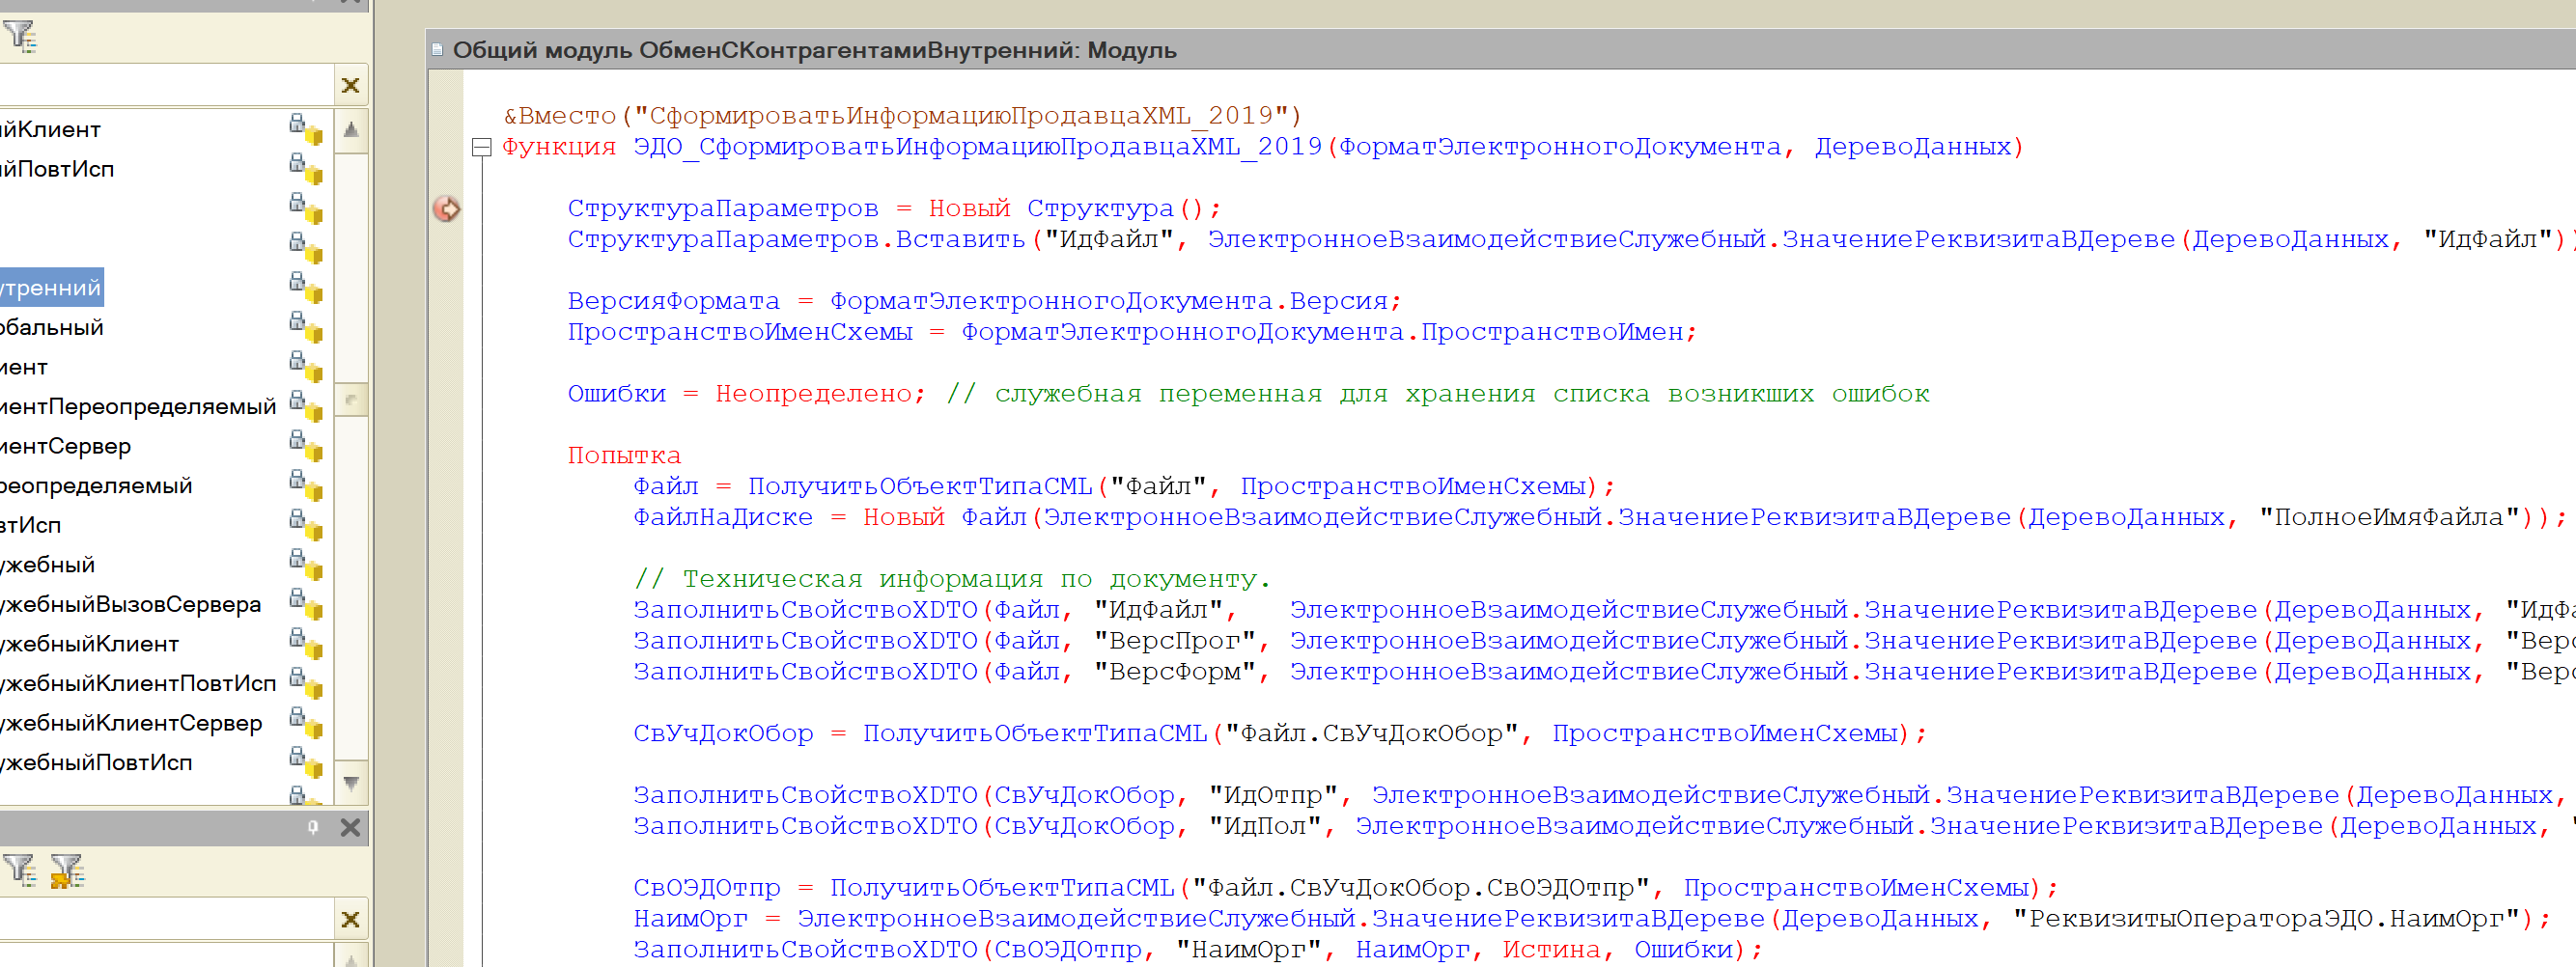The height and width of the screenshot is (967, 2576).
Task: Select the highlighted module ending in 'утренний'
Action: pos(51,288)
